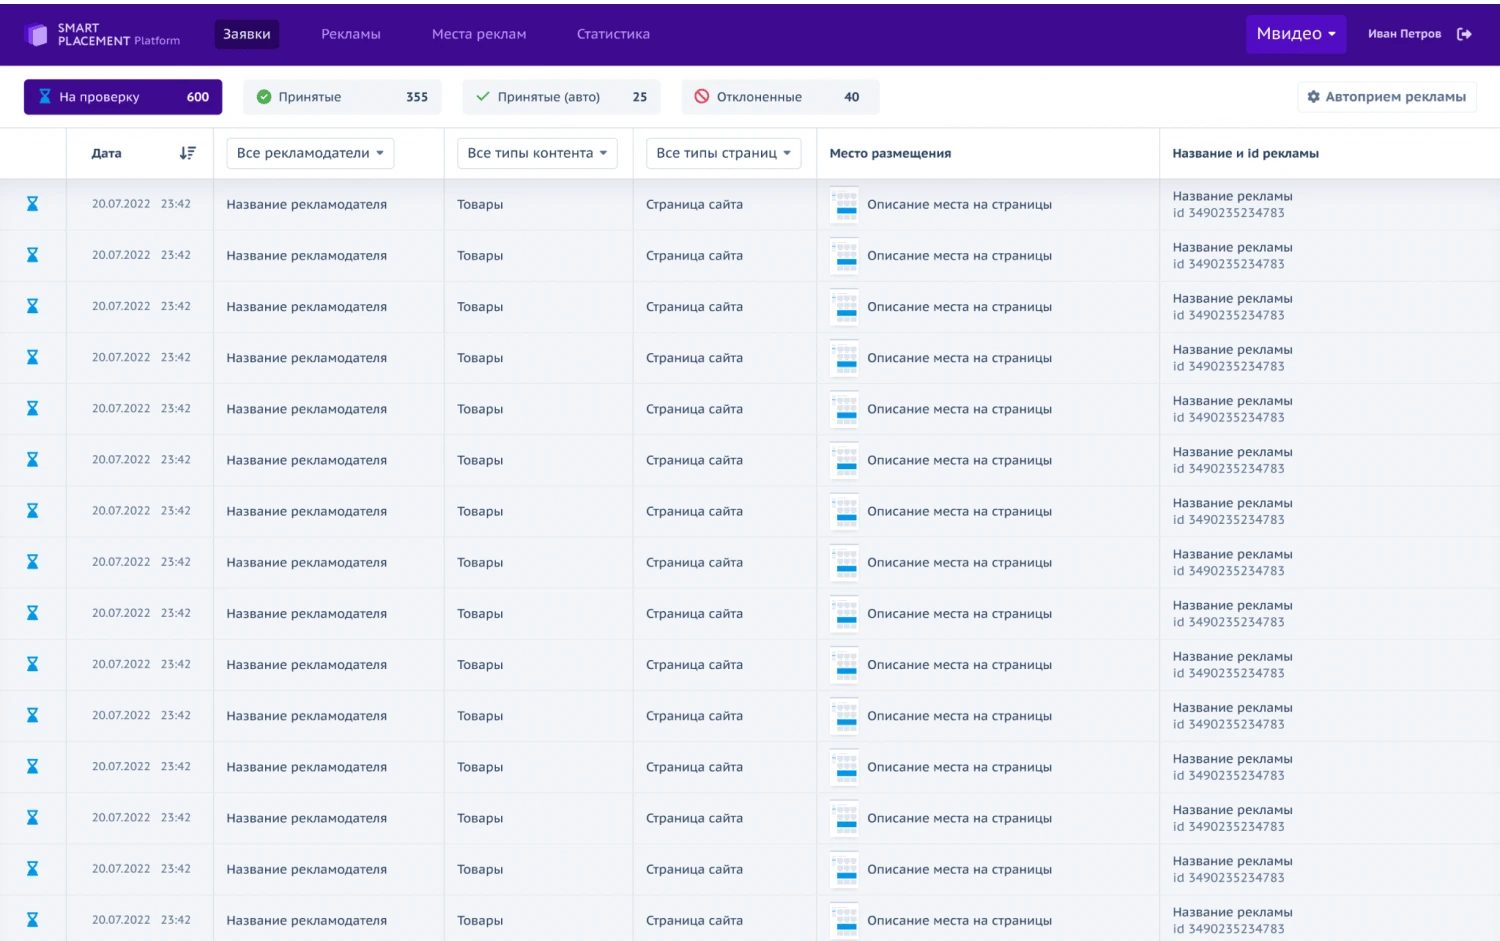
Task: Click the gear icon in Автоприем рекламы
Action: tap(1313, 97)
